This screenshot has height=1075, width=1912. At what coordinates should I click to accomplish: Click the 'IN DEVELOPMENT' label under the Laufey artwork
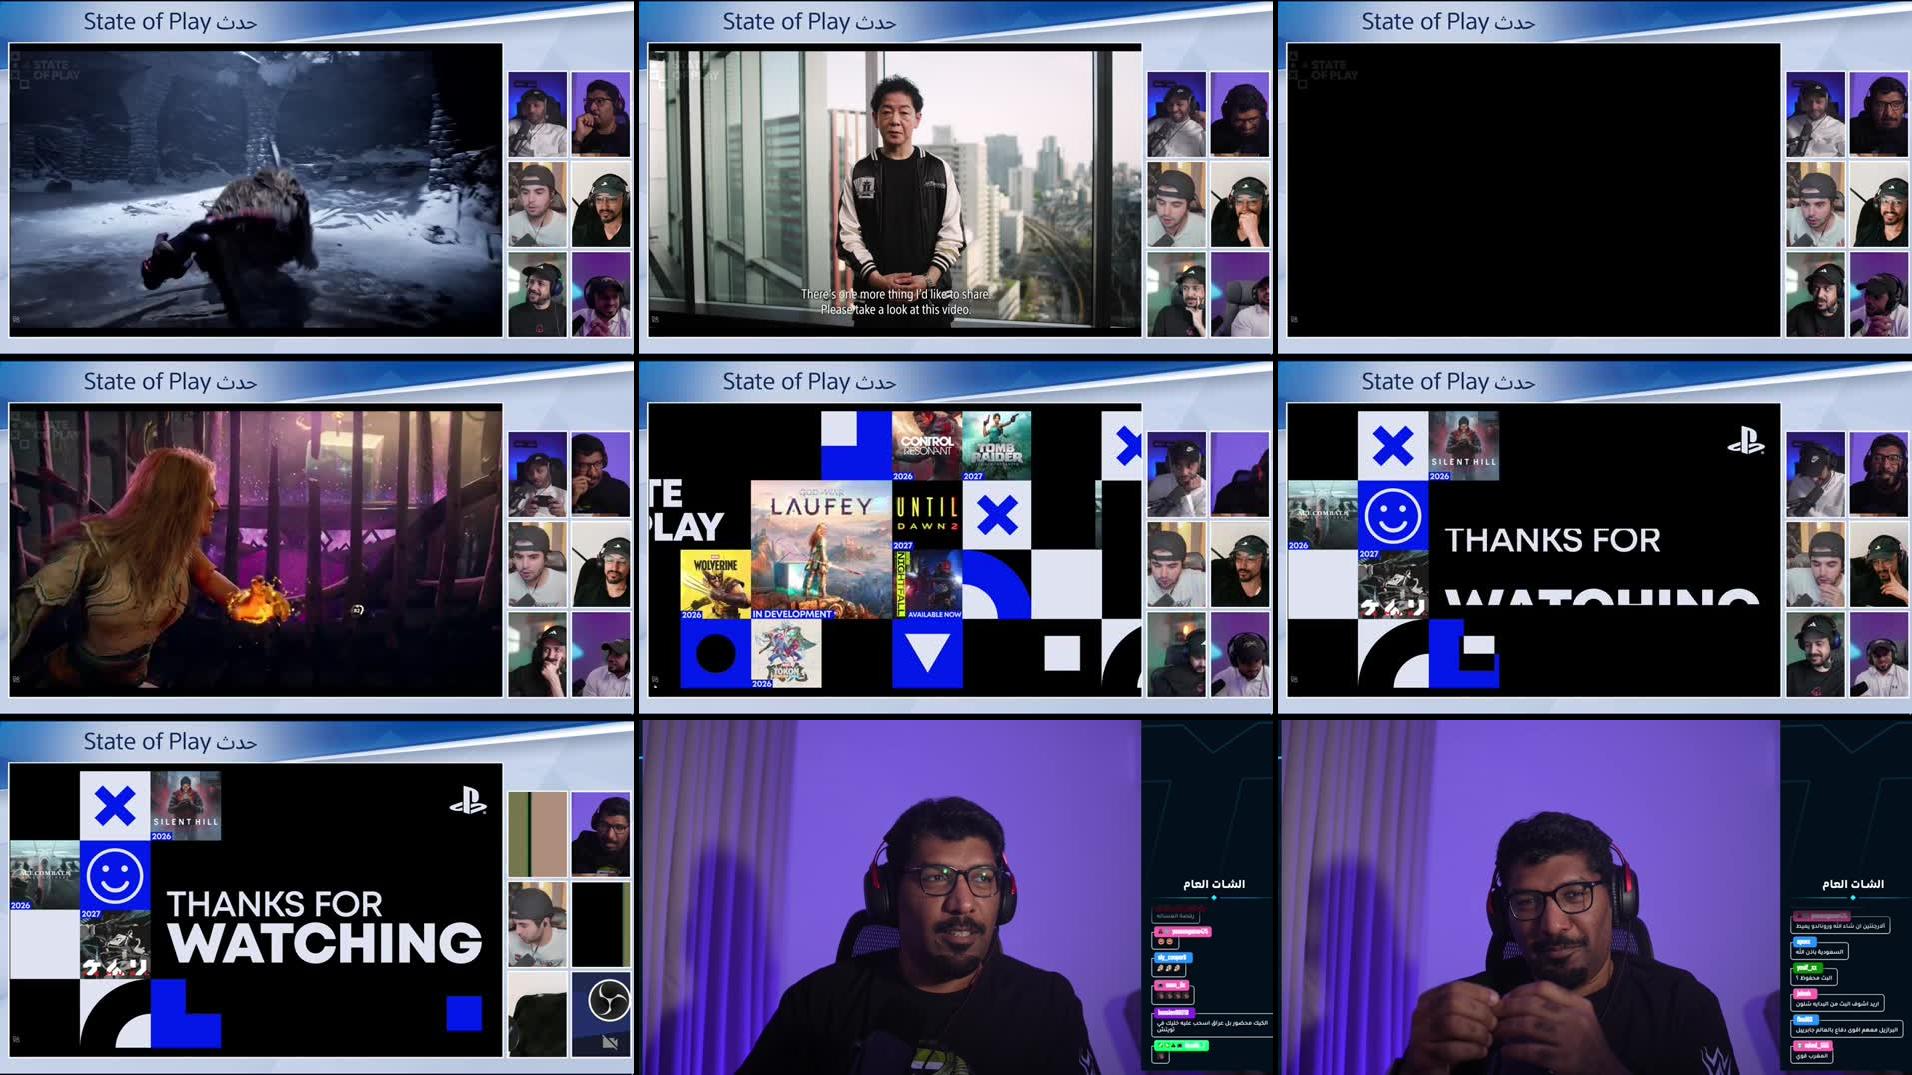tap(792, 614)
